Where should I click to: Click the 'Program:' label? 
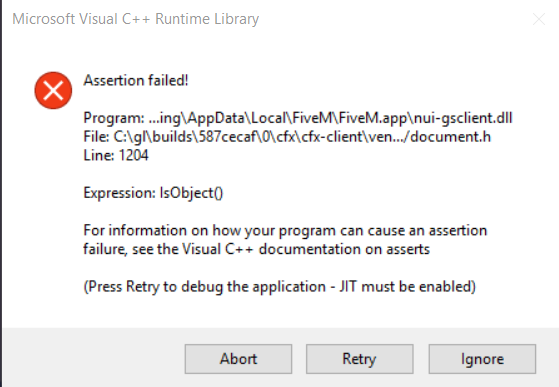pos(114,118)
